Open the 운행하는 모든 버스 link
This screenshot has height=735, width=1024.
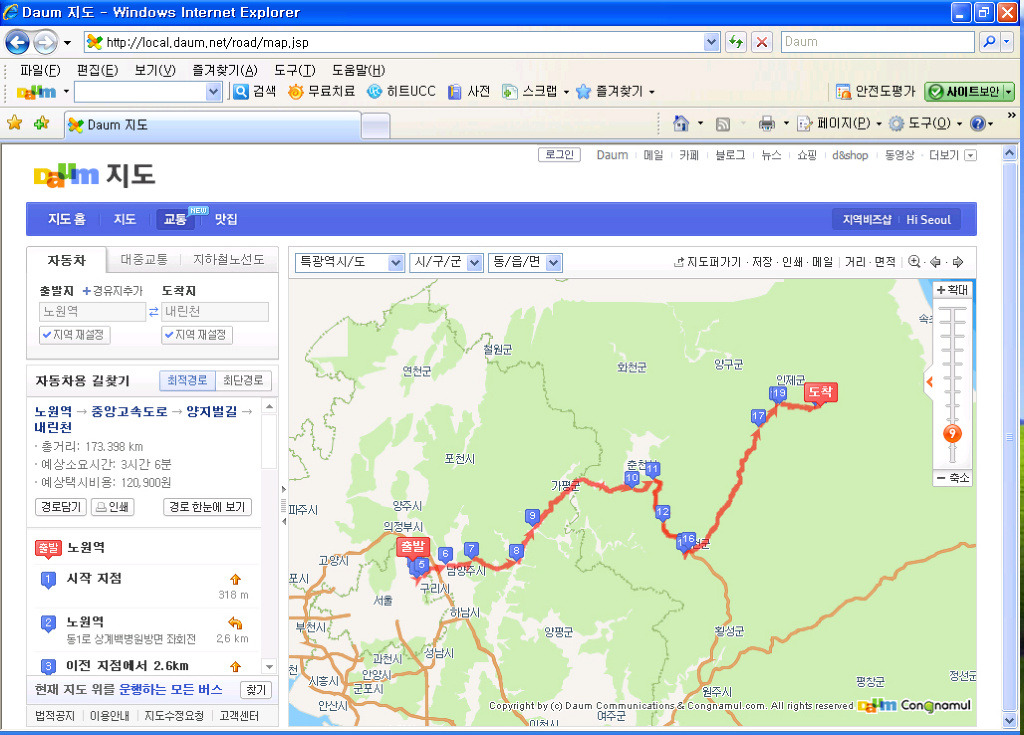tap(170, 689)
